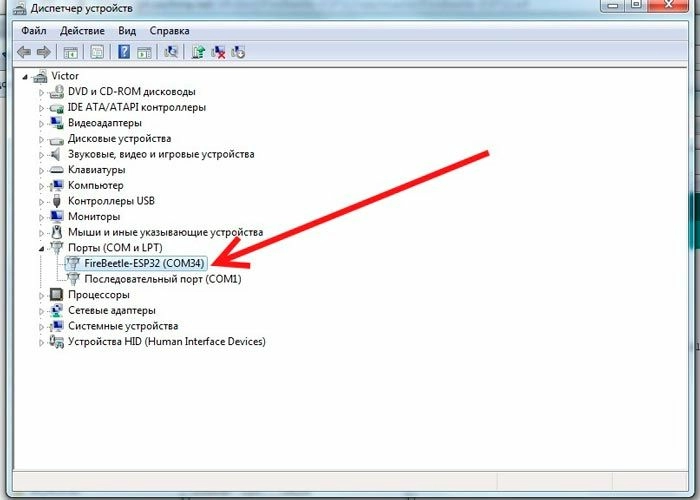This screenshot has height=500, width=700.
Task: Select Последовательный порт (COM1) entry
Action: point(162,279)
